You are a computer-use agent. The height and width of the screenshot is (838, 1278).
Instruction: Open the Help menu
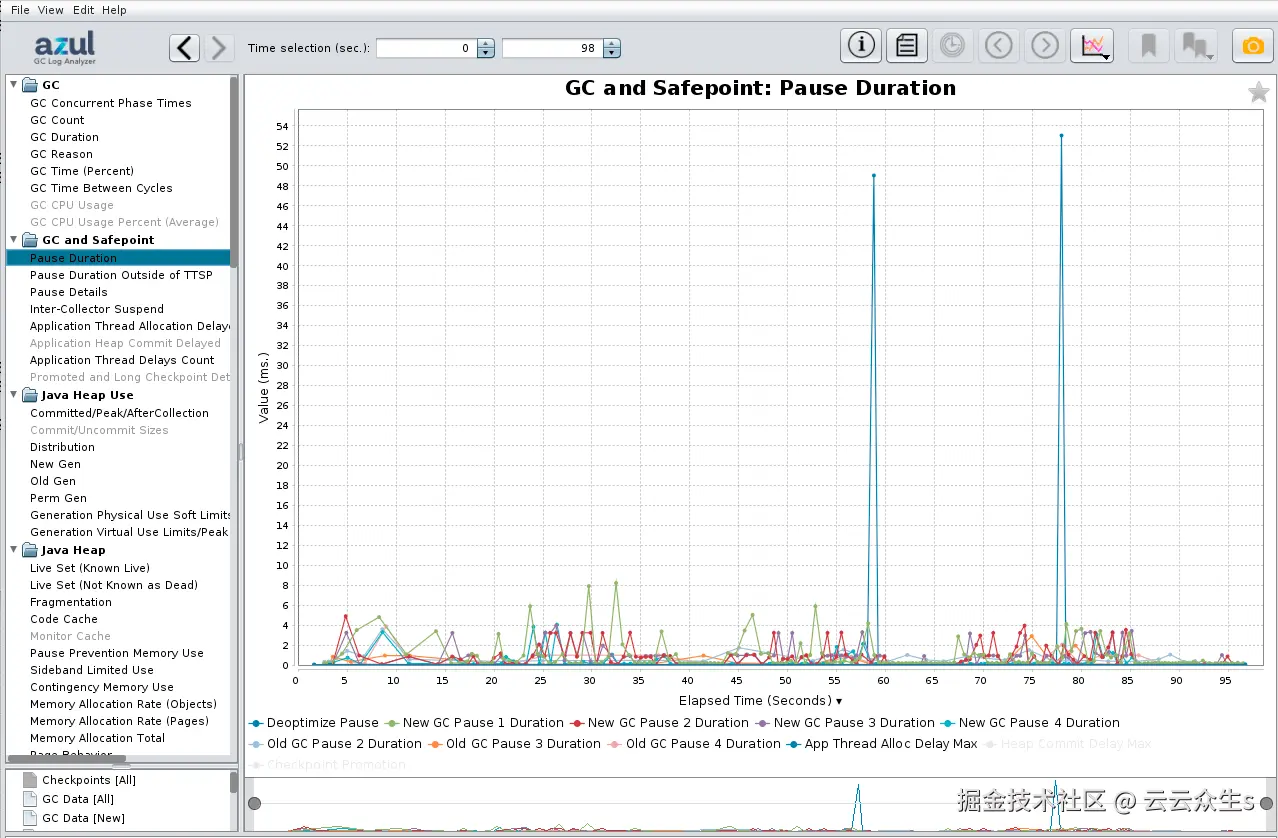click(115, 10)
